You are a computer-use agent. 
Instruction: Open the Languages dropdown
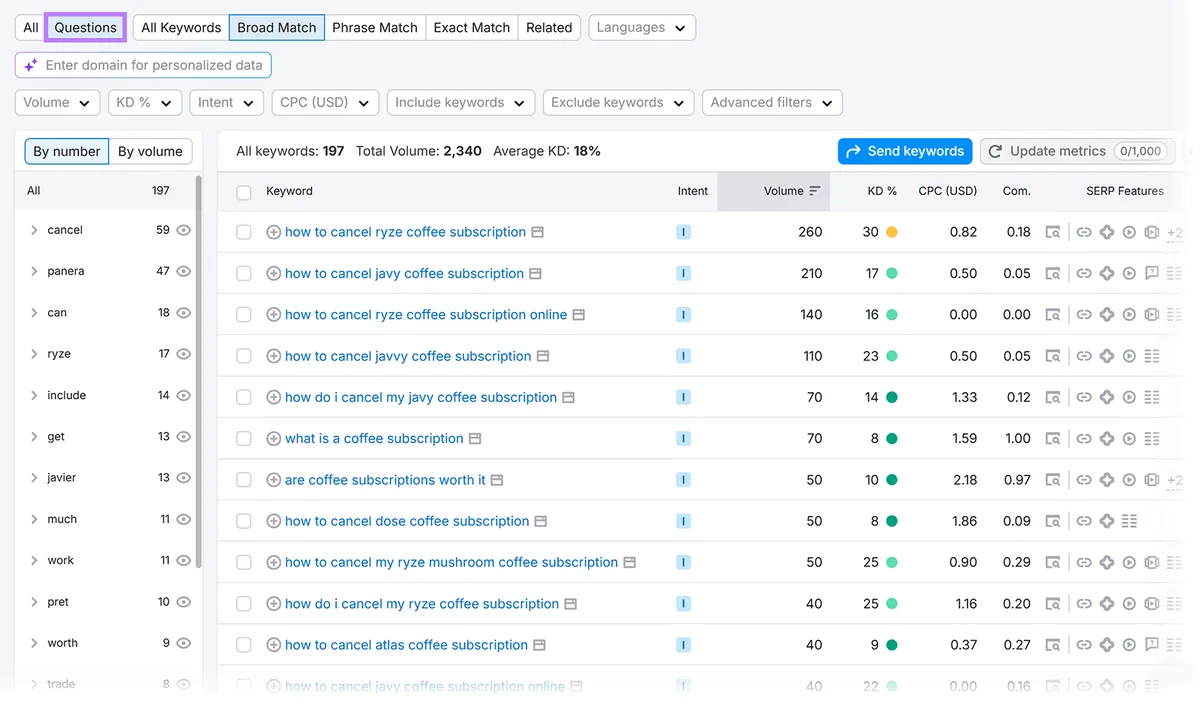click(x=642, y=28)
